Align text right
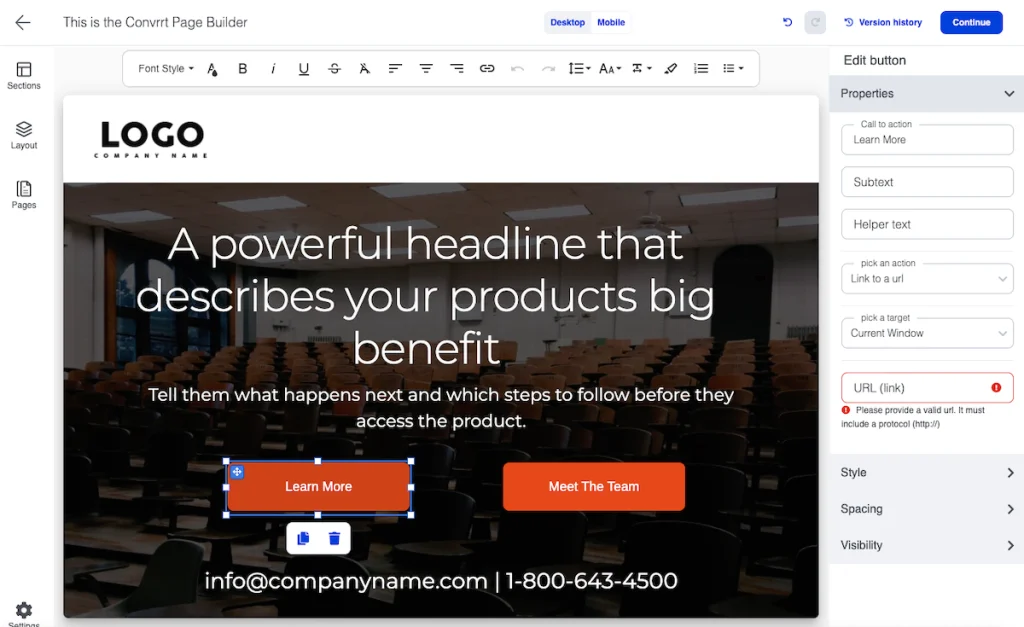This screenshot has height=627, width=1024. [x=456, y=68]
